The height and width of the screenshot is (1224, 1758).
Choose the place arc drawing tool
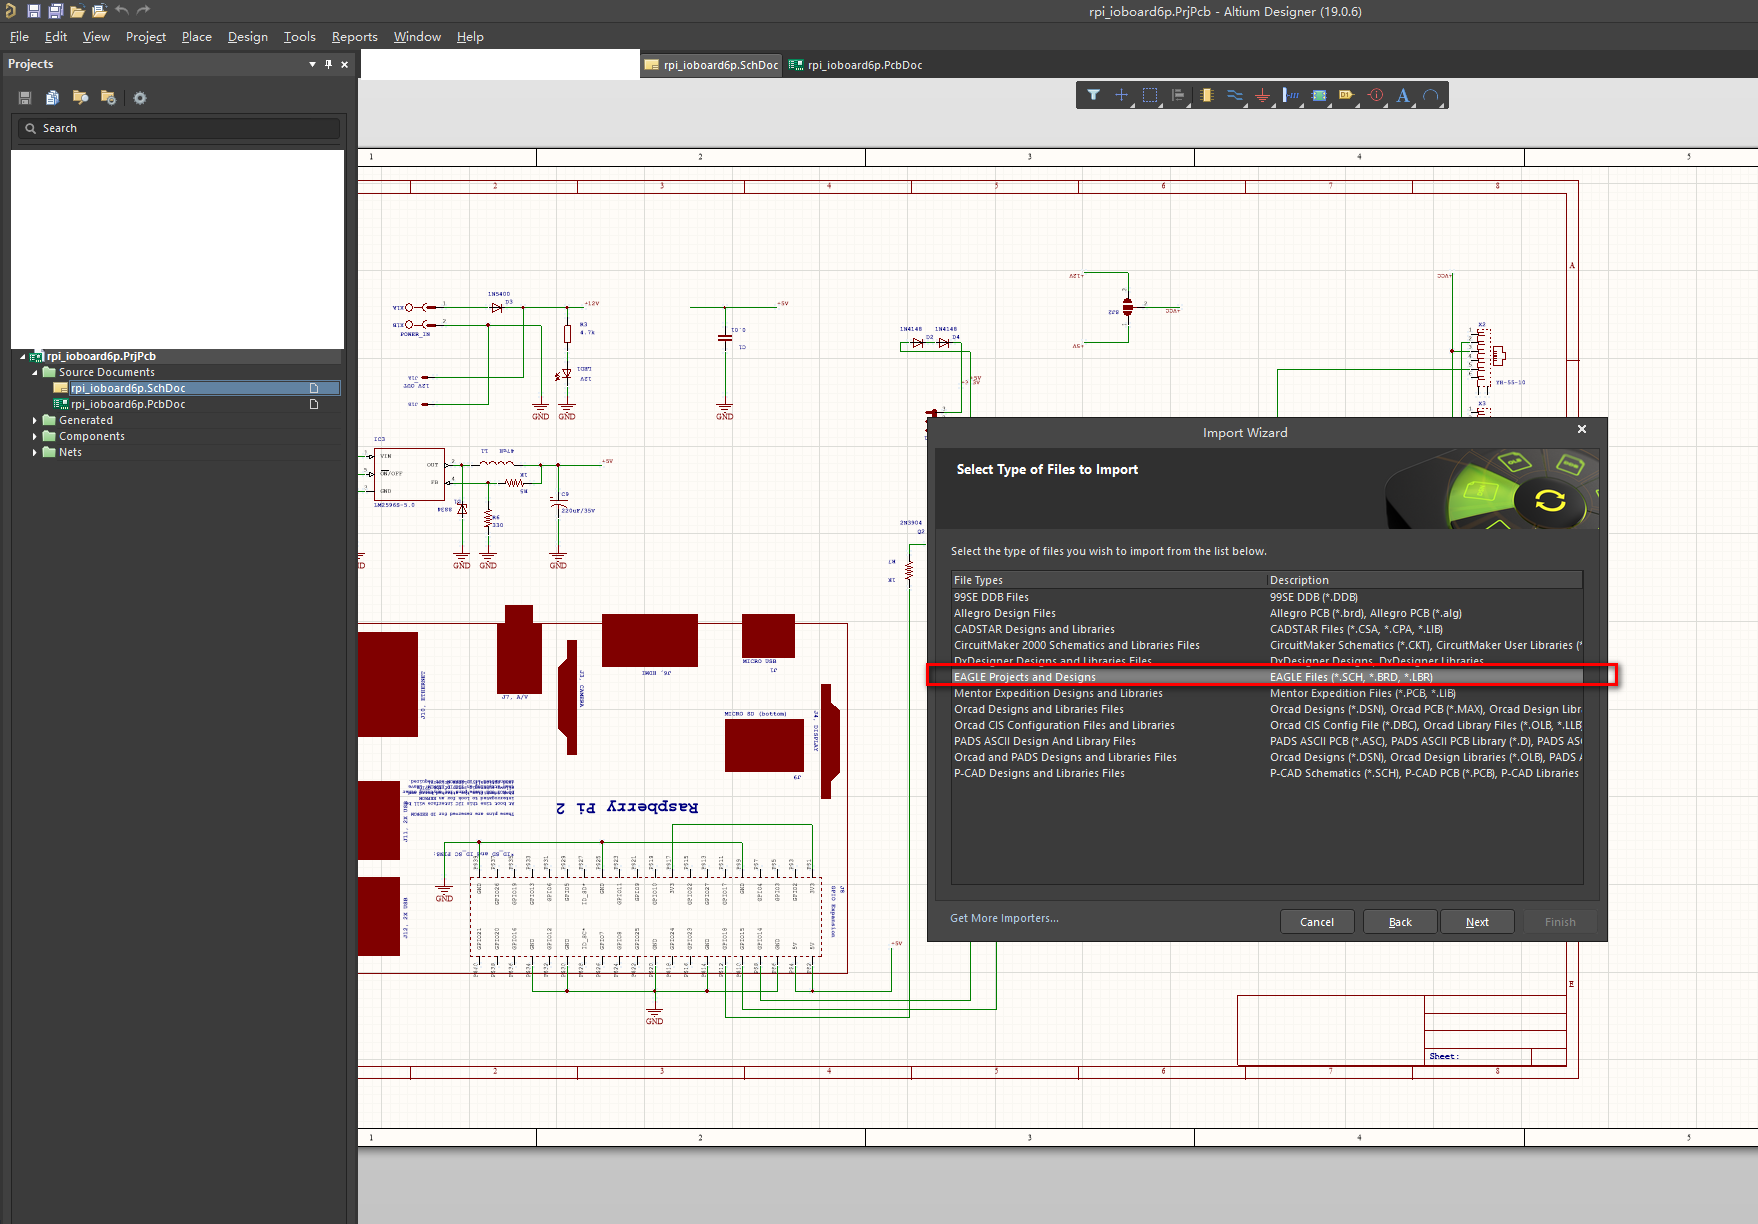1431,95
